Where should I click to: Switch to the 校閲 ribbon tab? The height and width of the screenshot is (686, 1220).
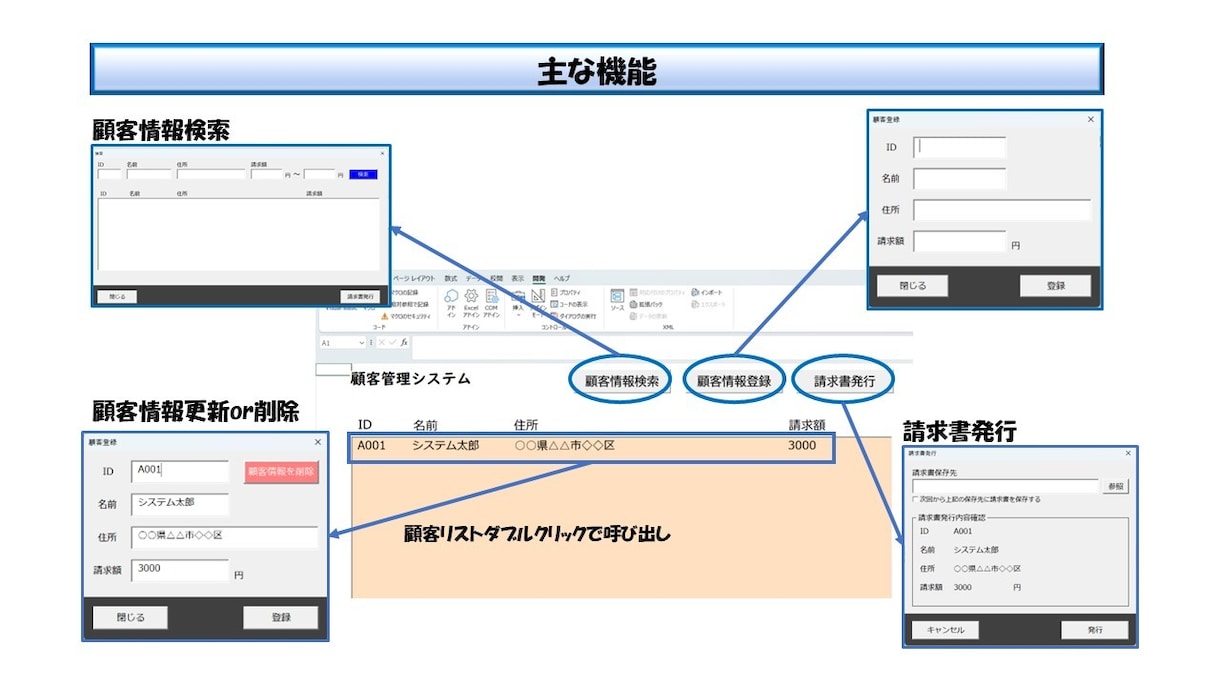[496, 278]
